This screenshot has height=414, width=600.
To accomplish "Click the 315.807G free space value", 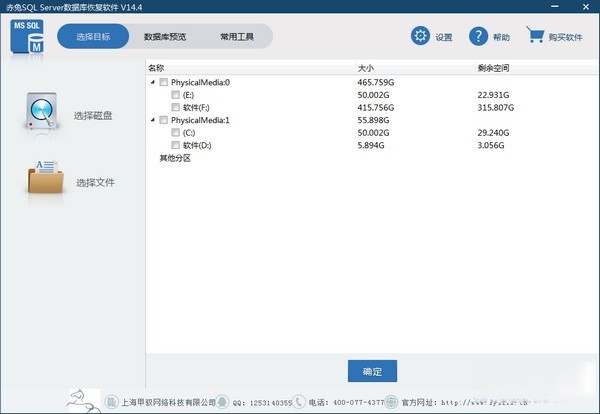I will pyautogui.click(x=496, y=108).
